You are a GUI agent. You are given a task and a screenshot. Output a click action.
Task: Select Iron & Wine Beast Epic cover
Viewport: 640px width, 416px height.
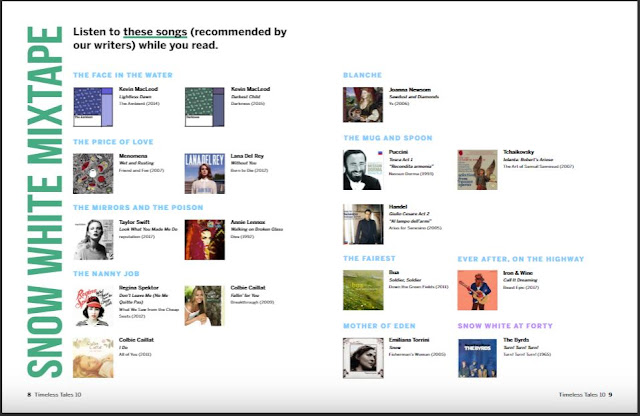477,290
